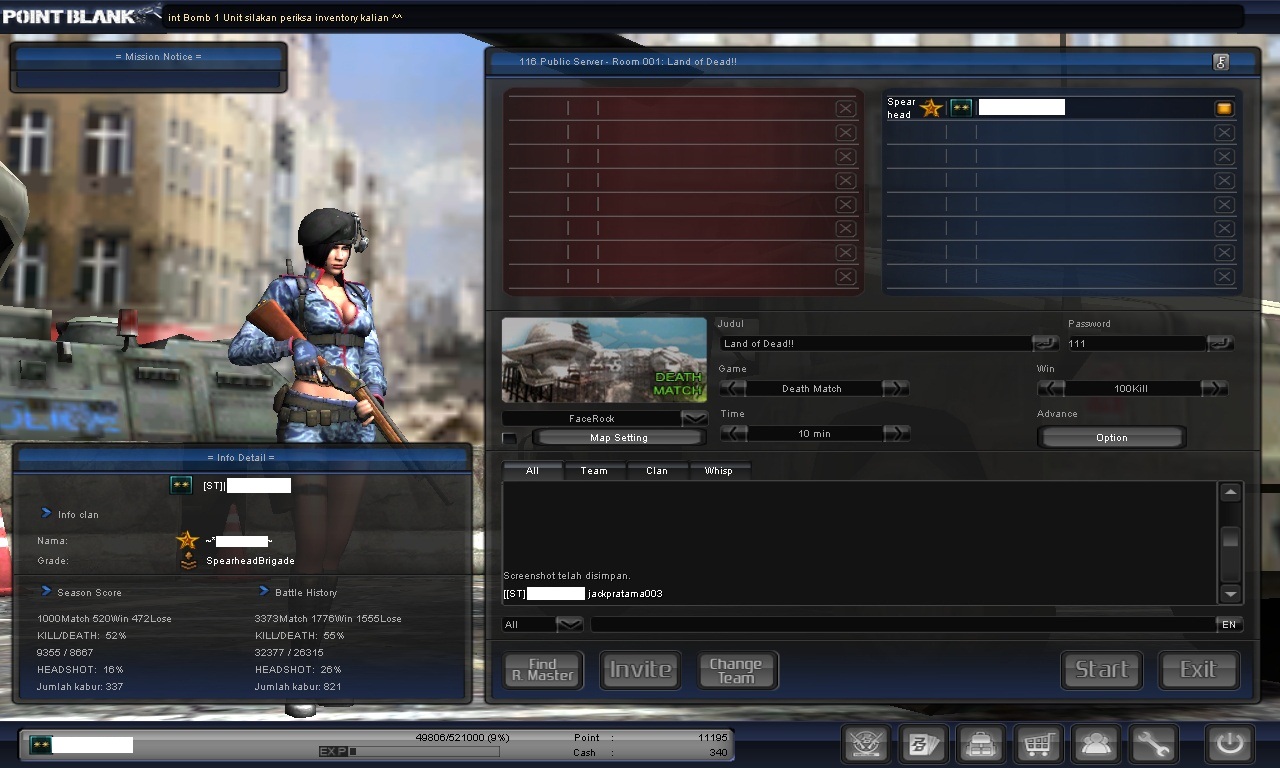Open the PB cards icon
This screenshot has height=768, width=1280.
[924, 744]
